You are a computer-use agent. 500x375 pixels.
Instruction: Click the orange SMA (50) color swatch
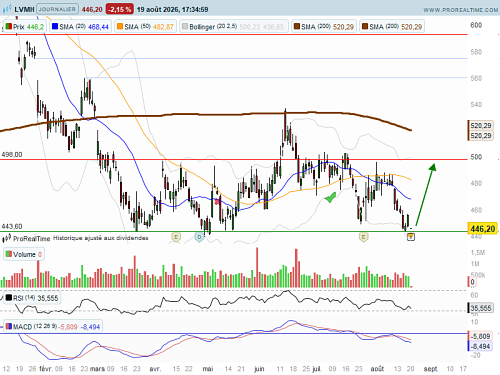click(120, 26)
